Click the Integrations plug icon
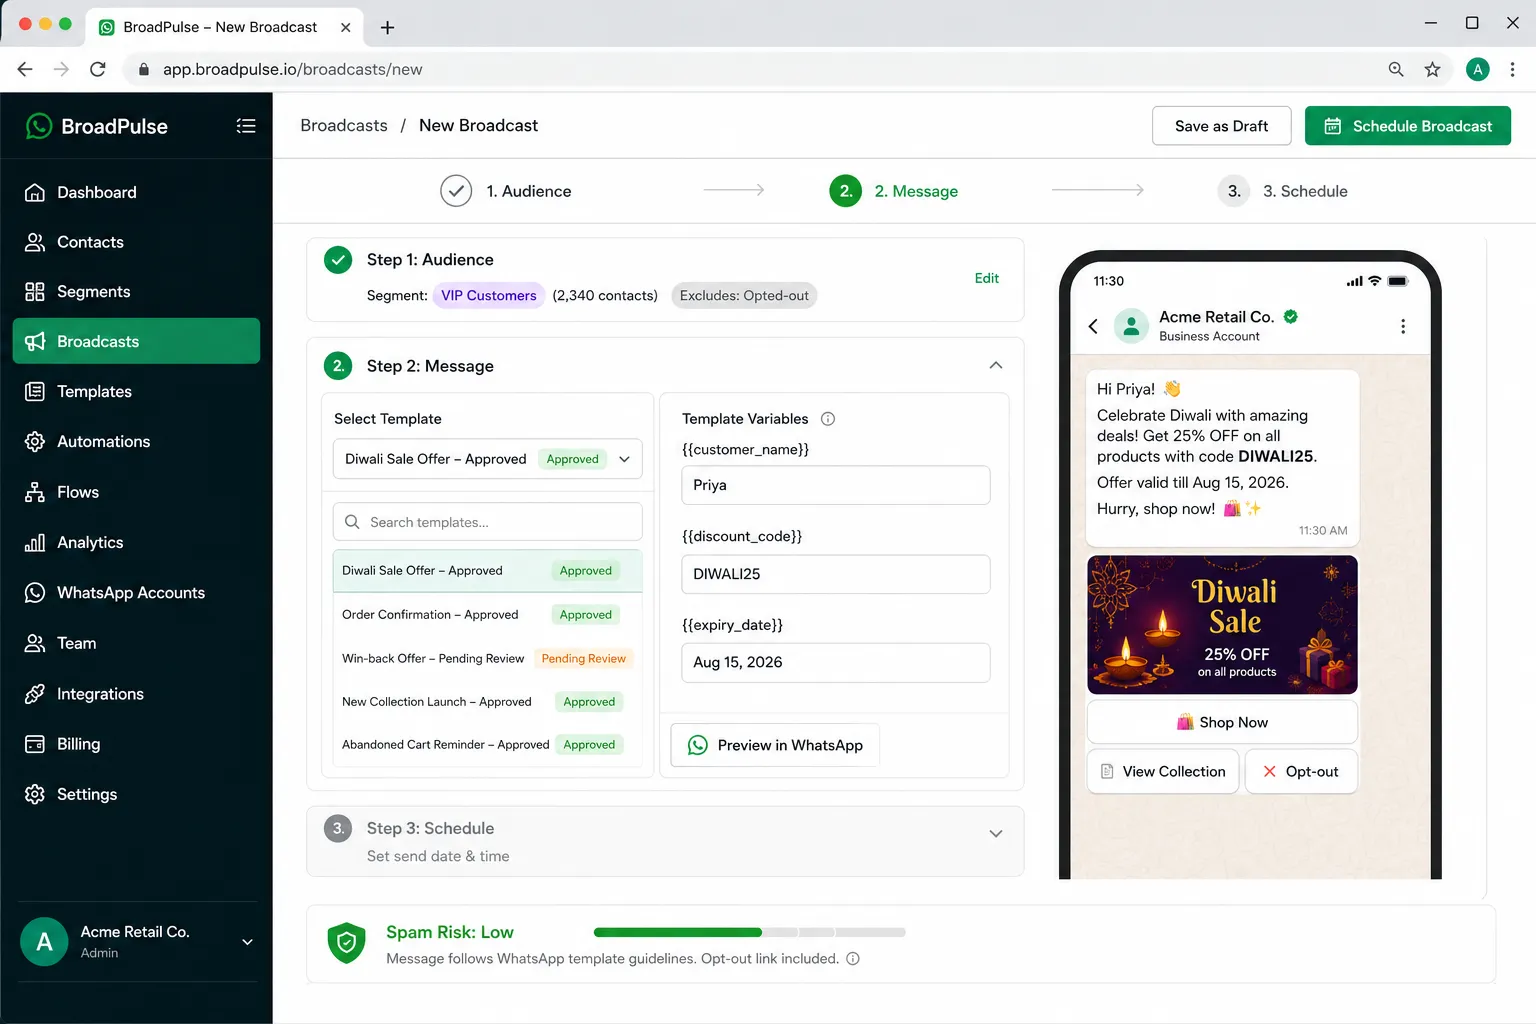Viewport: 1536px width, 1024px height. (35, 694)
